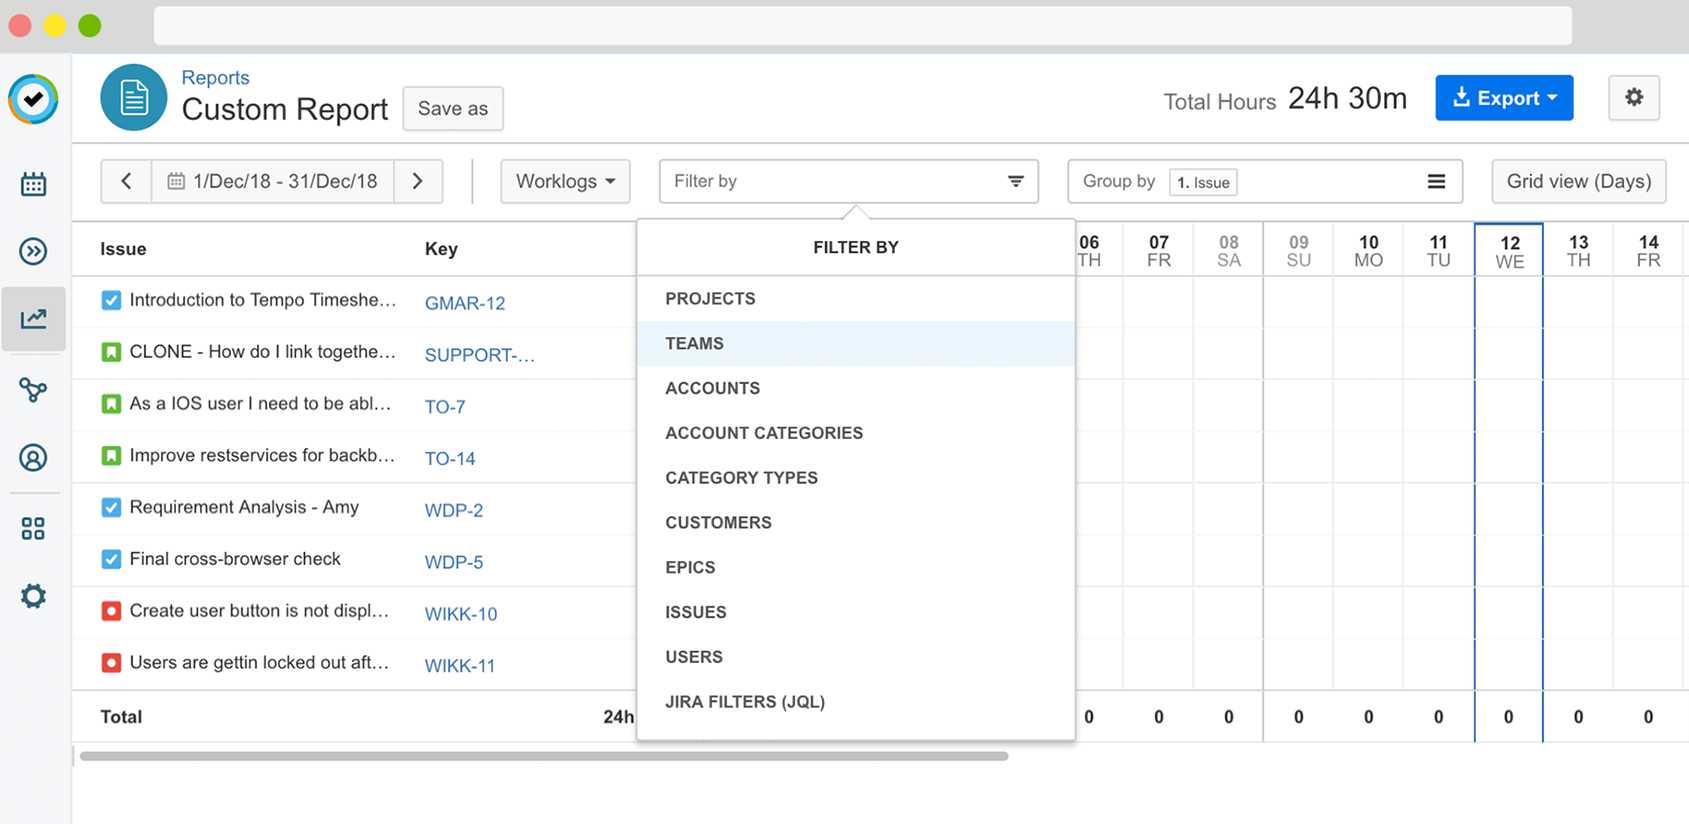Open issue key WIKK-11 link
Screen dimensions: 1689x824
(460, 666)
